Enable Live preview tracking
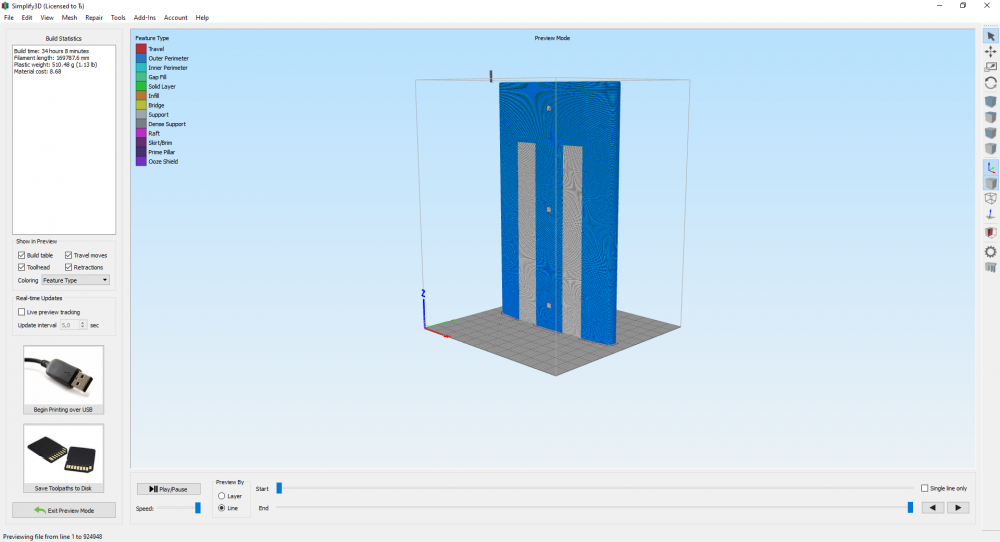Viewport: 1000px width, 542px height. [22, 312]
